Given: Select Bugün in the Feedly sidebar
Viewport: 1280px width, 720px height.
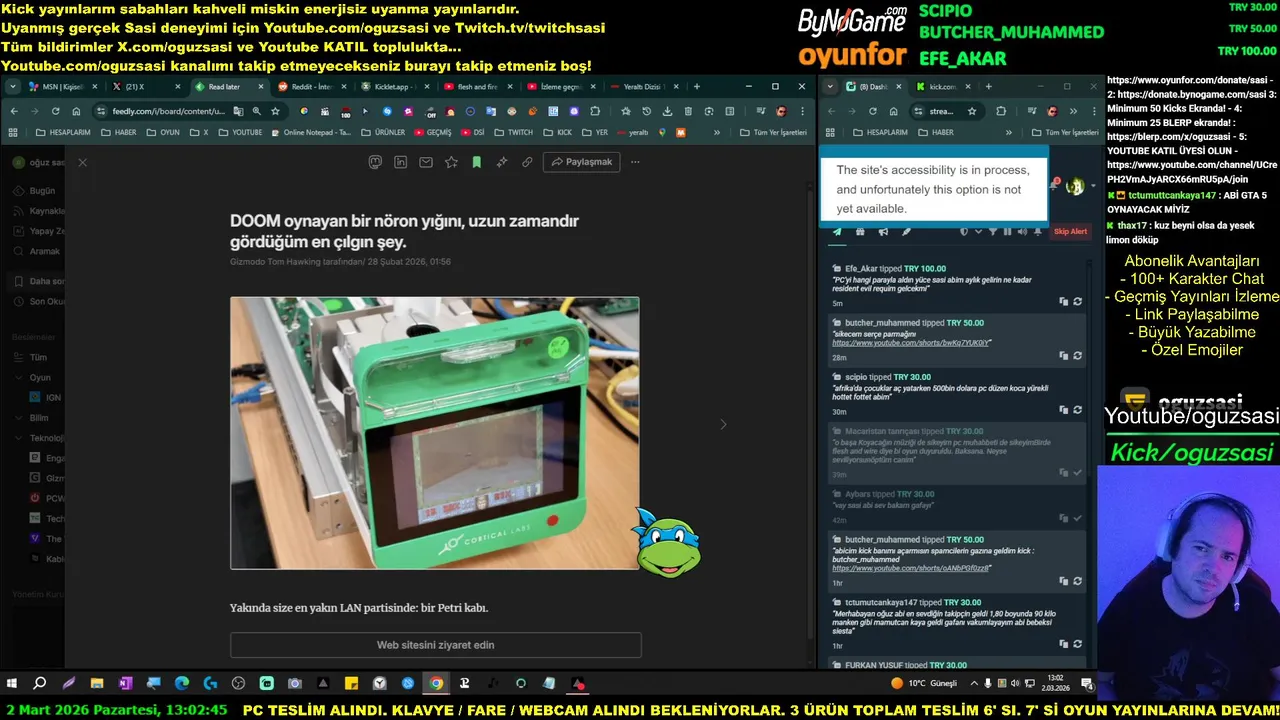Looking at the screenshot, I should [x=41, y=190].
